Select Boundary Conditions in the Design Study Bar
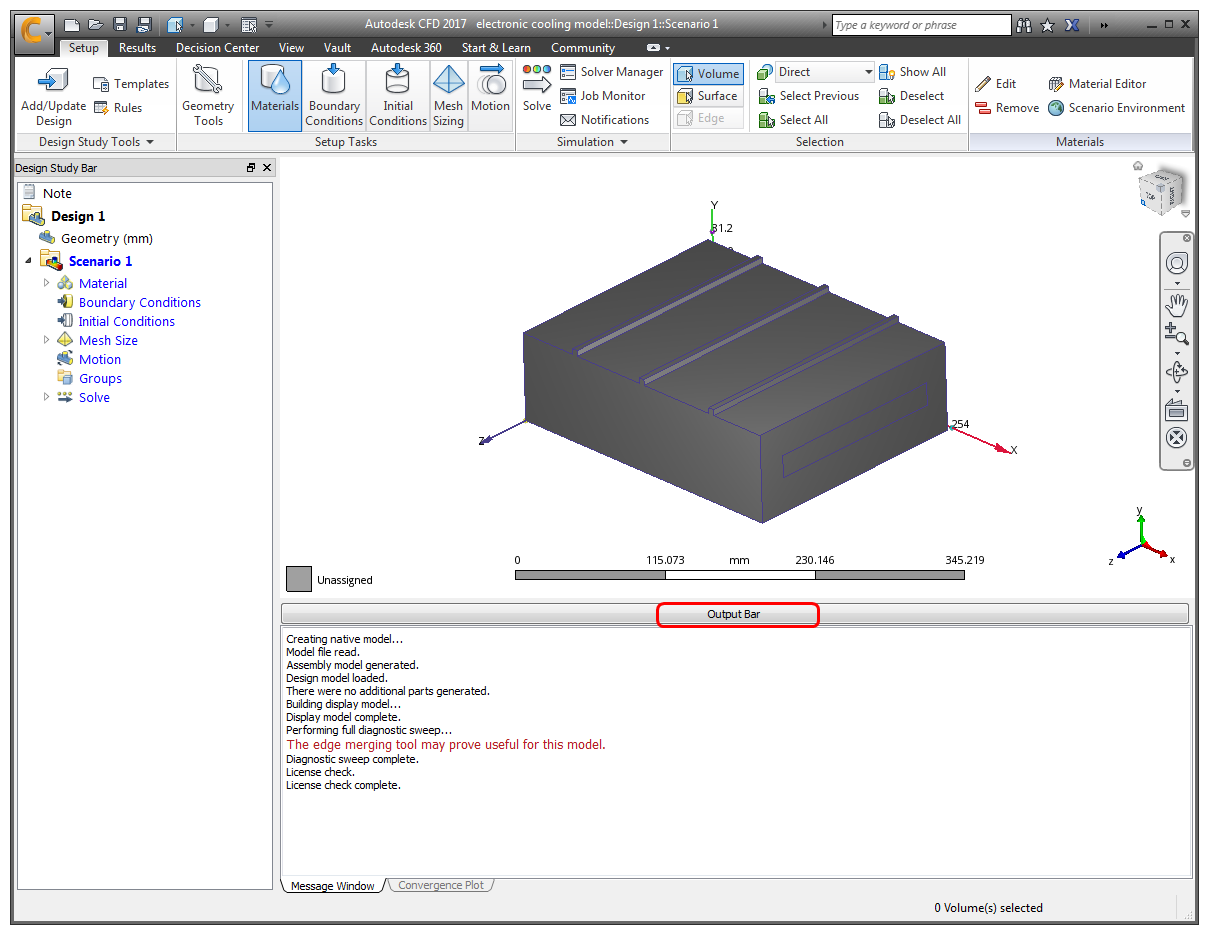Screen dimensions: 1209x935 (139, 302)
